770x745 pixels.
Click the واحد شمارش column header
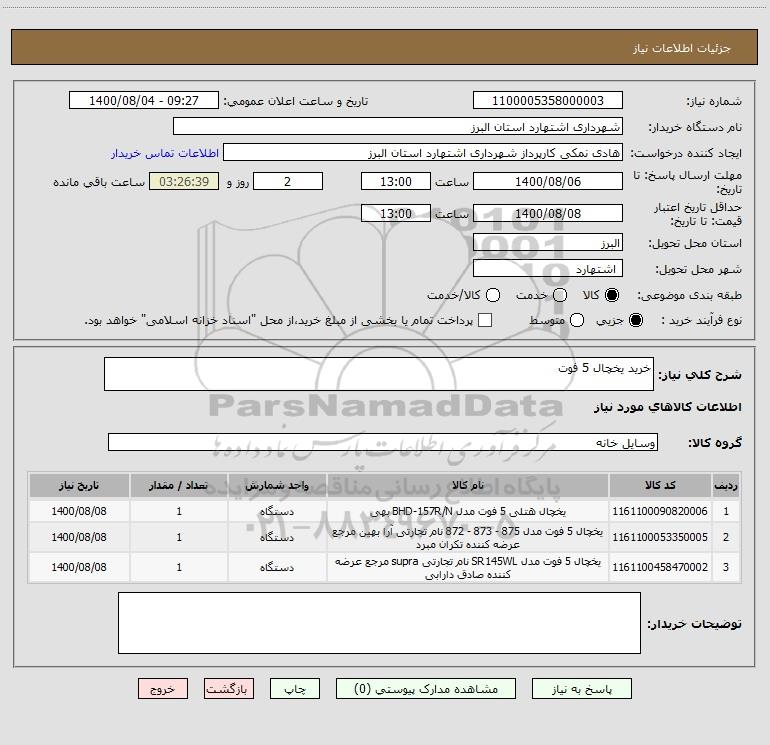(x=277, y=485)
